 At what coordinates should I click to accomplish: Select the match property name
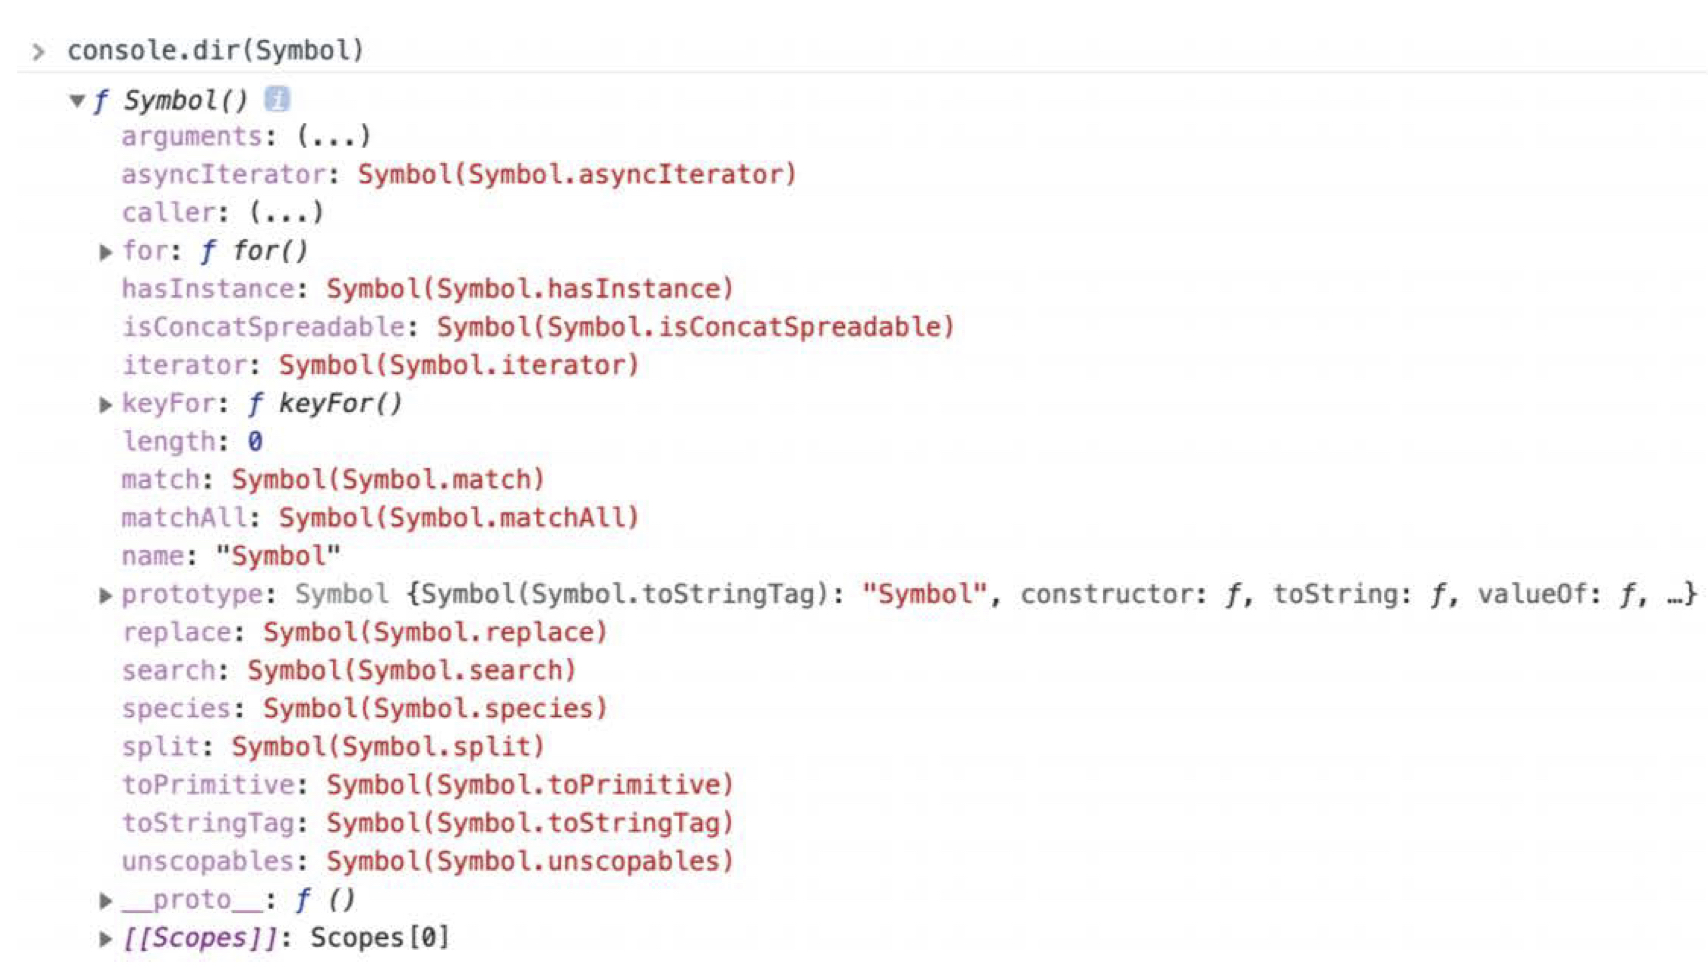point(160,480)
